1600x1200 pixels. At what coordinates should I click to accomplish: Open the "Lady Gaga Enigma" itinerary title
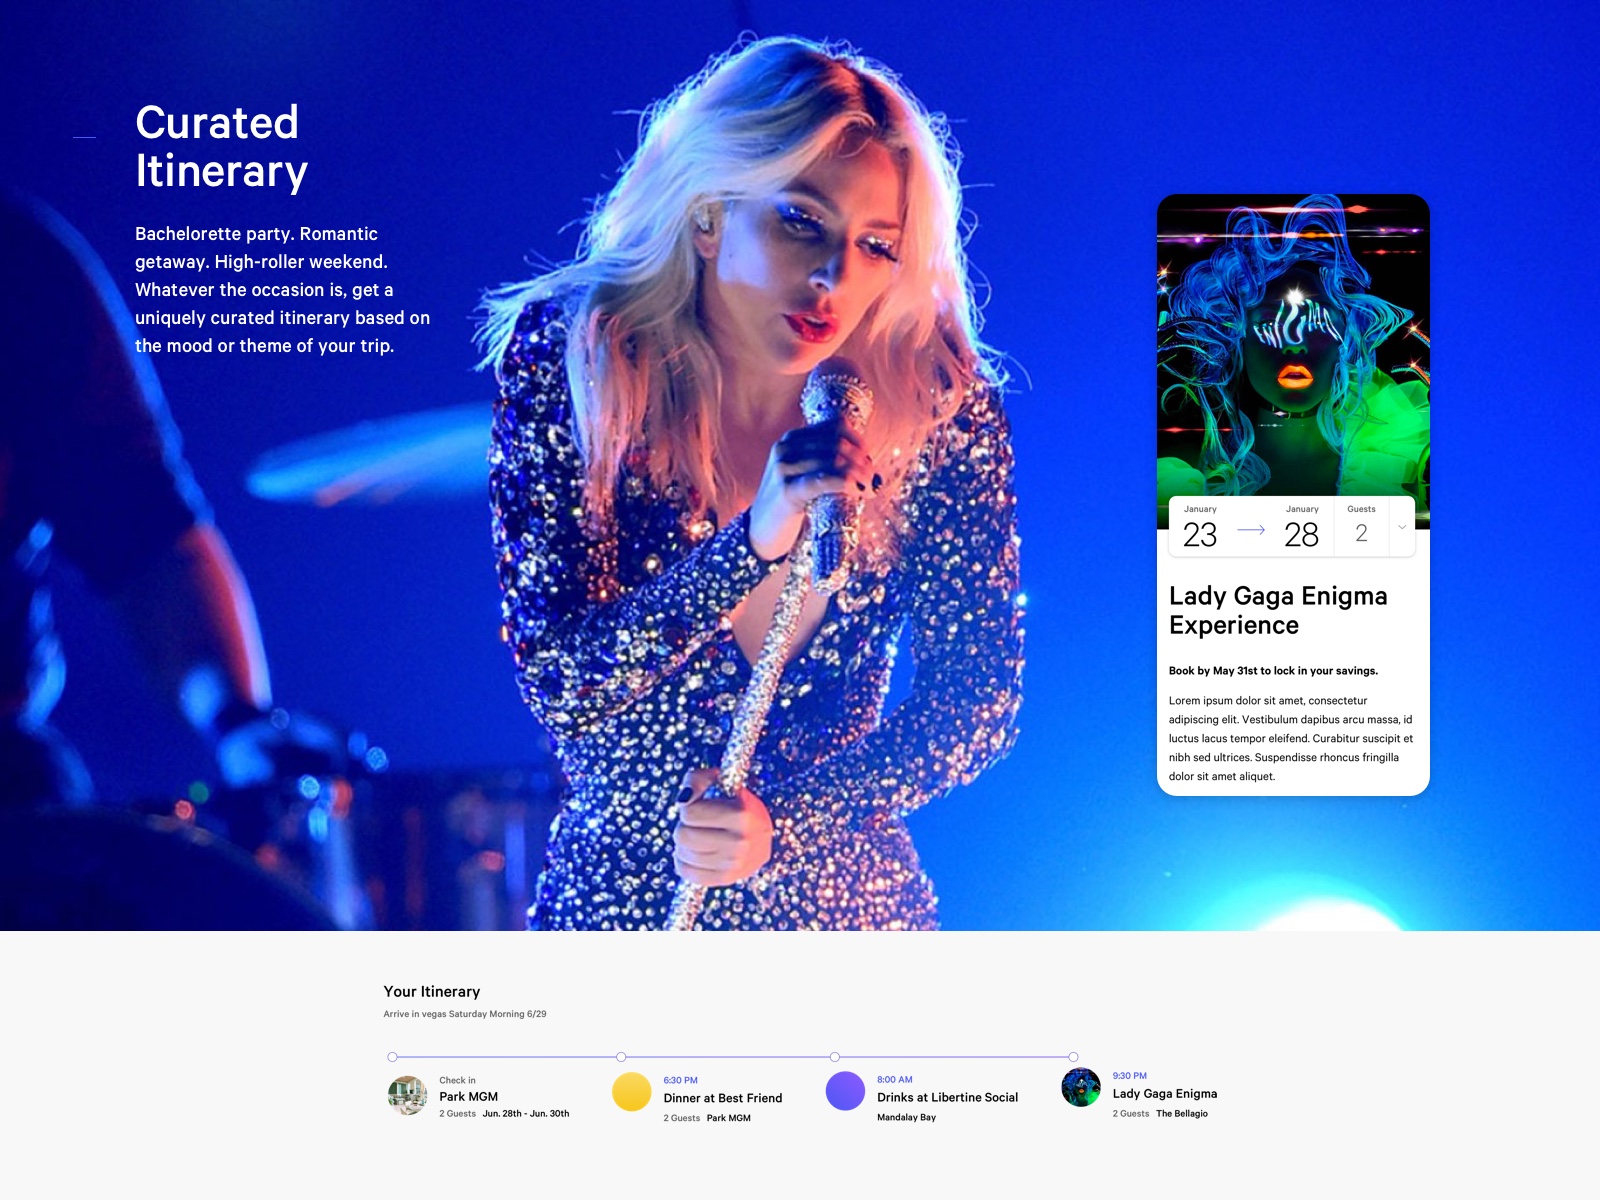tap(1165, 1094)
